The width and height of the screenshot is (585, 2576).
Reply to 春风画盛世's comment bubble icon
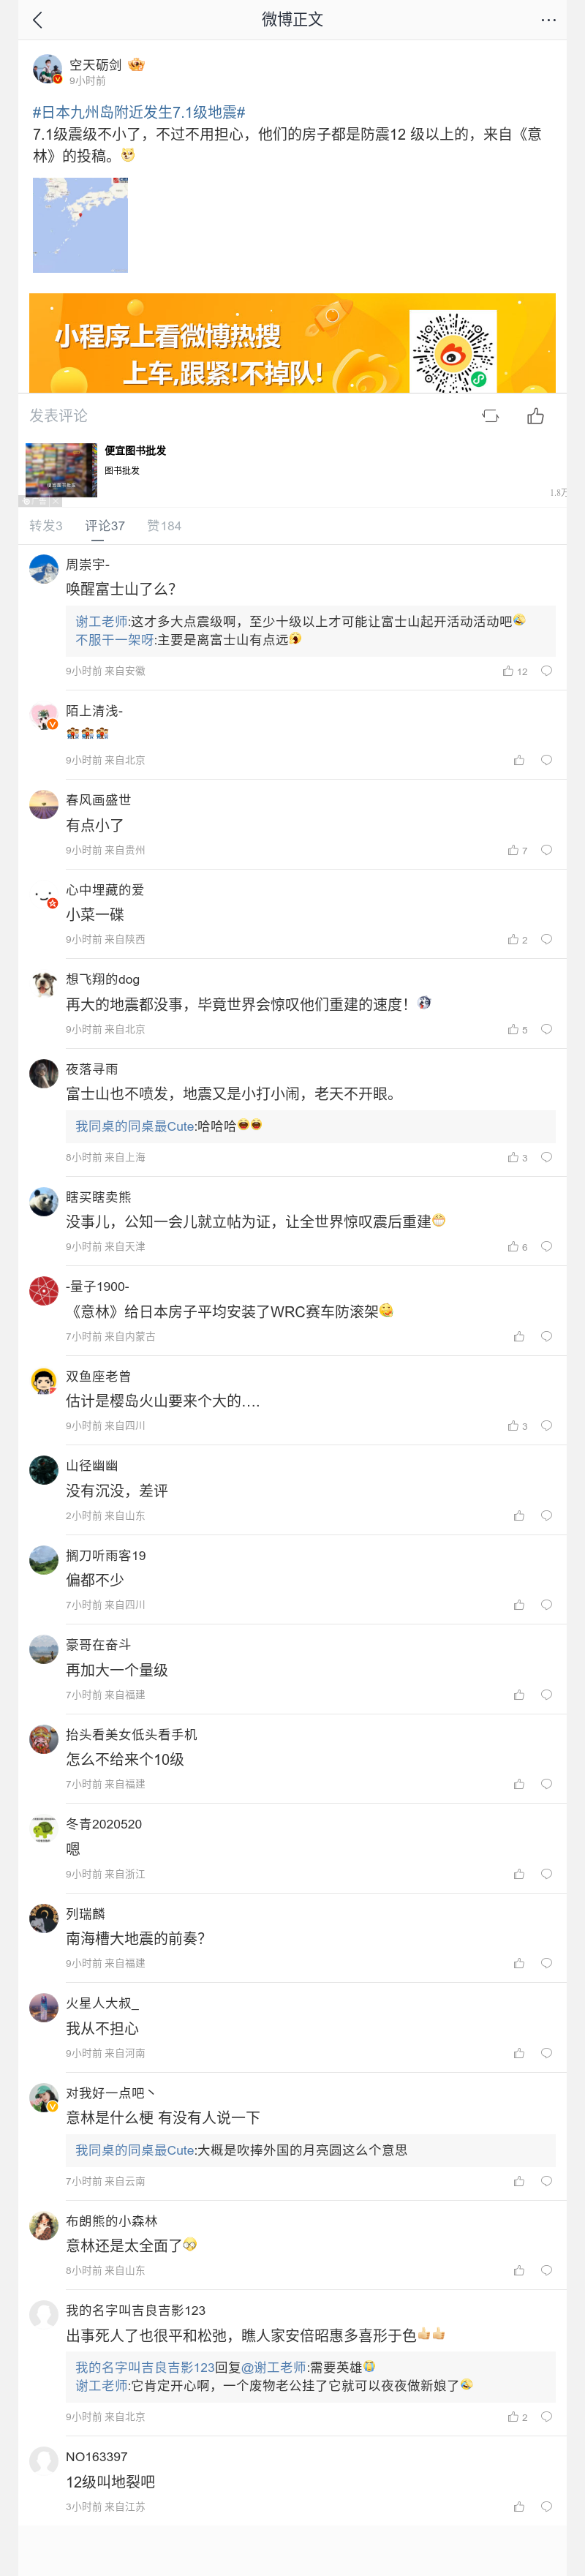(546, 850)
